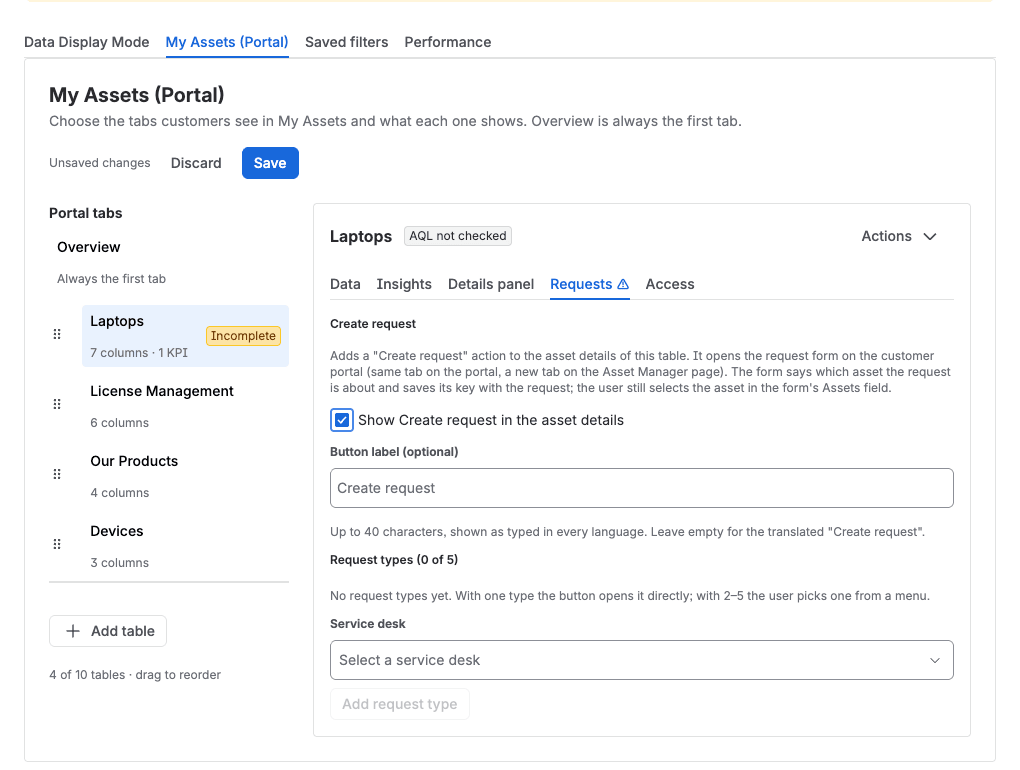
Task: Click the Add request type button
Action: click(x=399, y=704)
